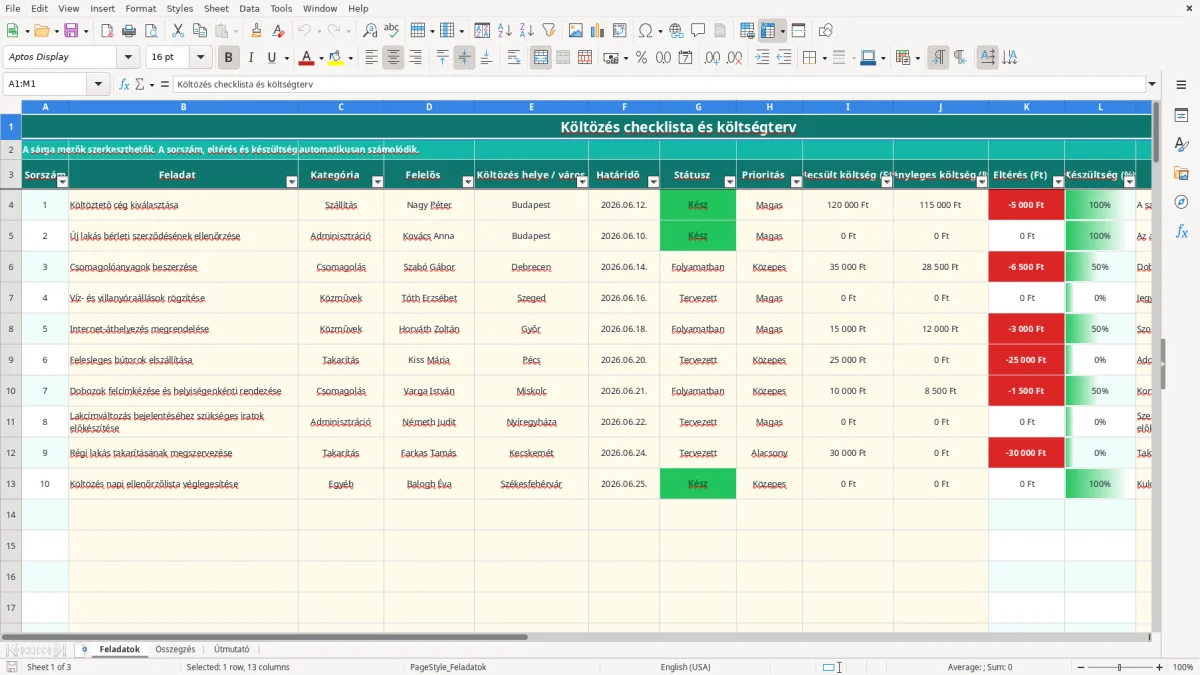Click the Copy icon
Screen dimensions: 1200x675
click(x=198, y=31)
